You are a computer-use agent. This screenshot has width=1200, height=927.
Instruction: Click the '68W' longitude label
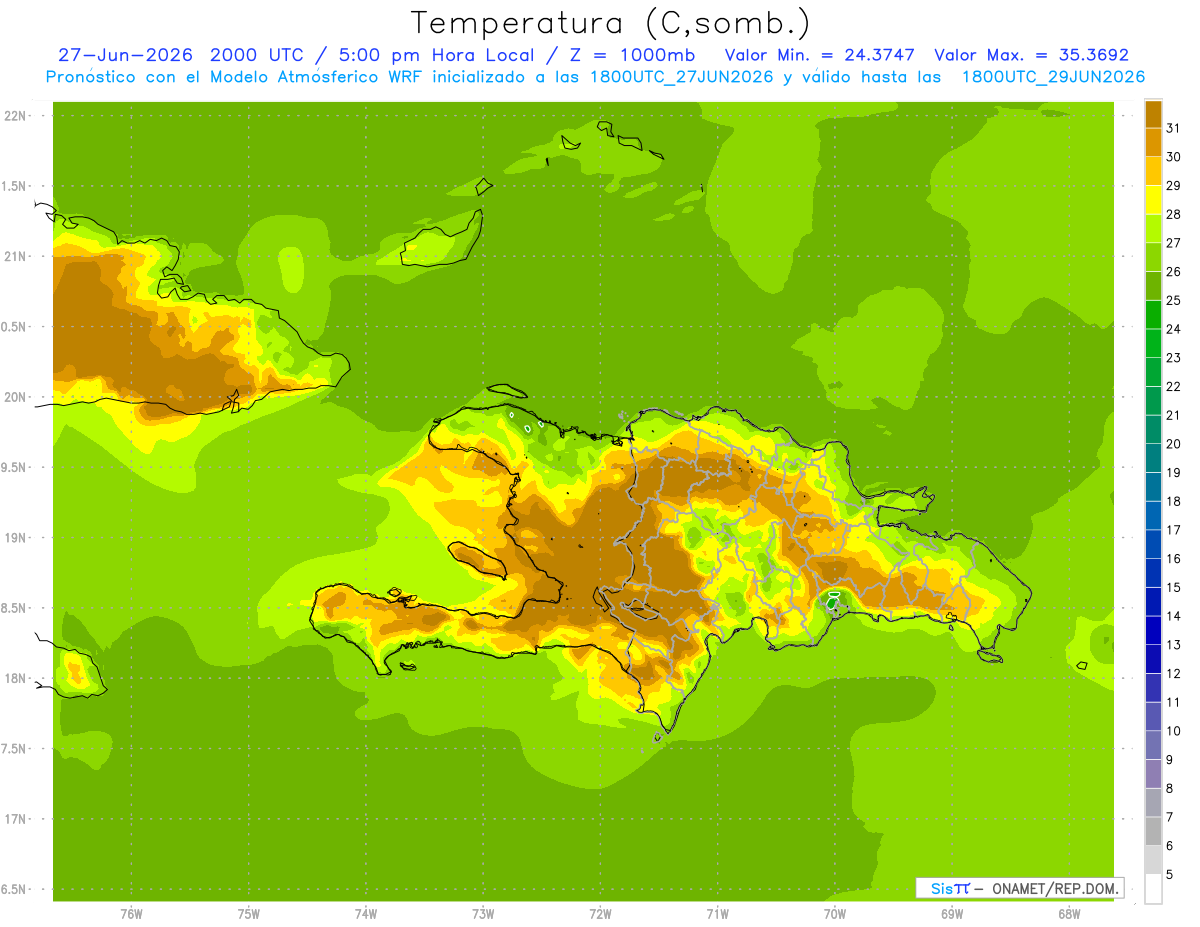(x=1069, y=914)
